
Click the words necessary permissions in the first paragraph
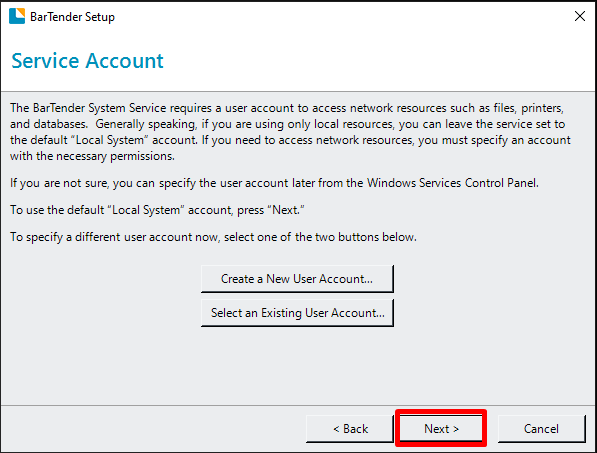click(x=115, y=156)
